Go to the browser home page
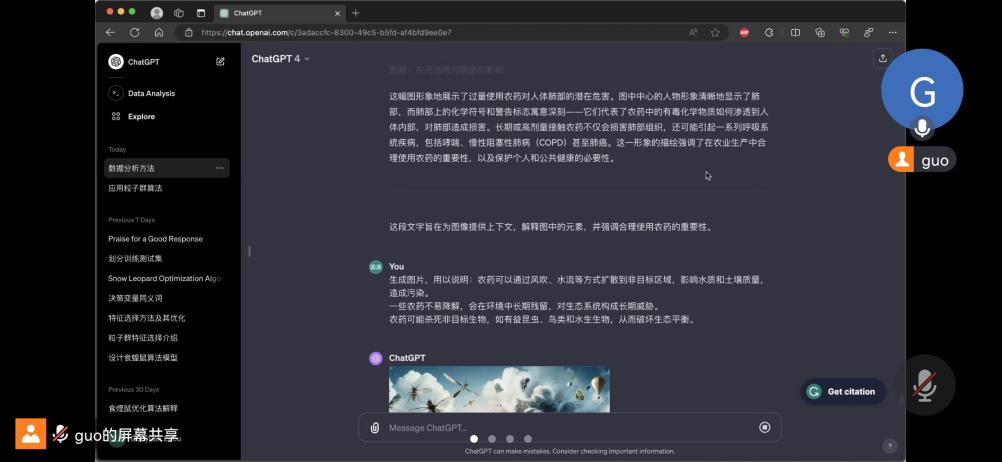 point(158,32)
